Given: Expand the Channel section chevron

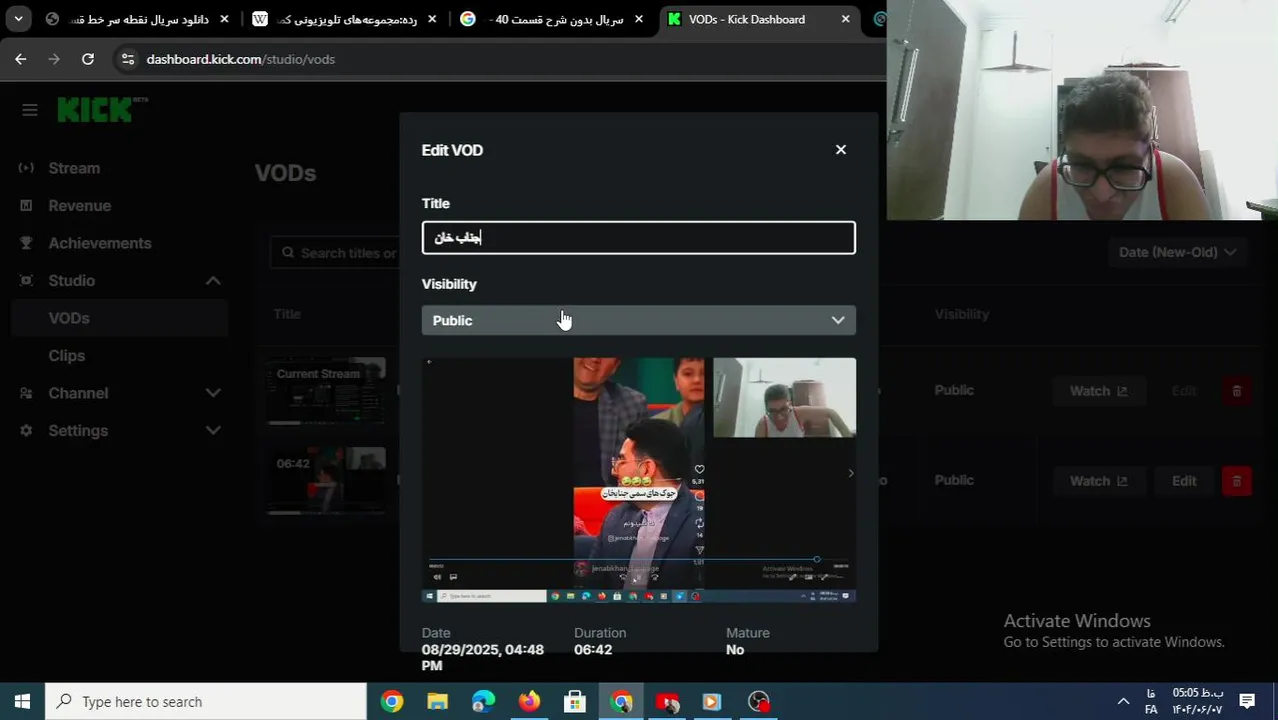Looking at the screenshot, I should (213, 393).
